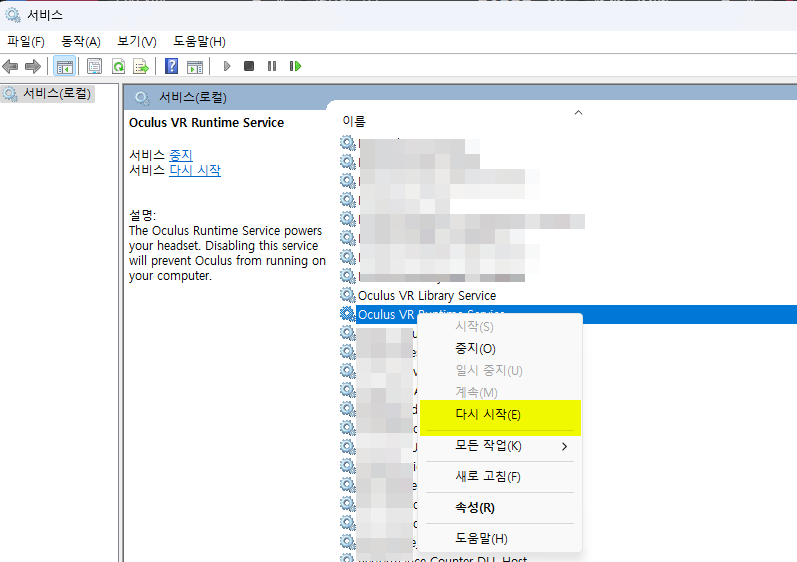
Task: Click the Stop Service square icon
Action: (x=249, y=66)
